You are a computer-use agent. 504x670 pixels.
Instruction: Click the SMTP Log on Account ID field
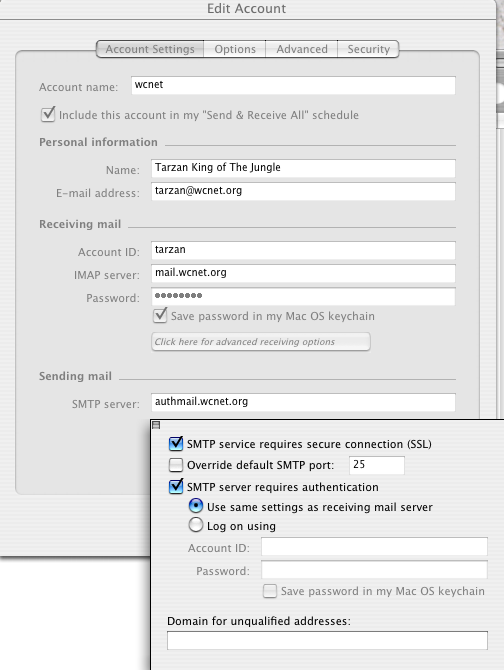pyautogui.click(x=374, y=547)
